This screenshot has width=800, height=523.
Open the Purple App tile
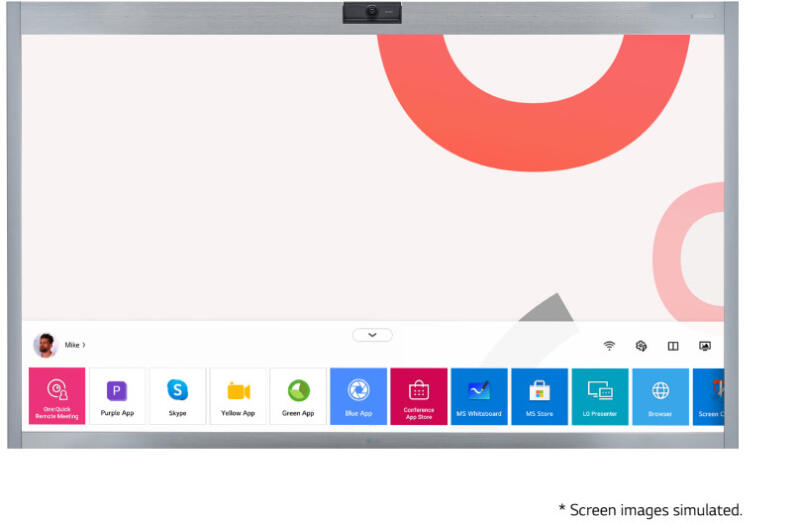click(x=117, y=396)
